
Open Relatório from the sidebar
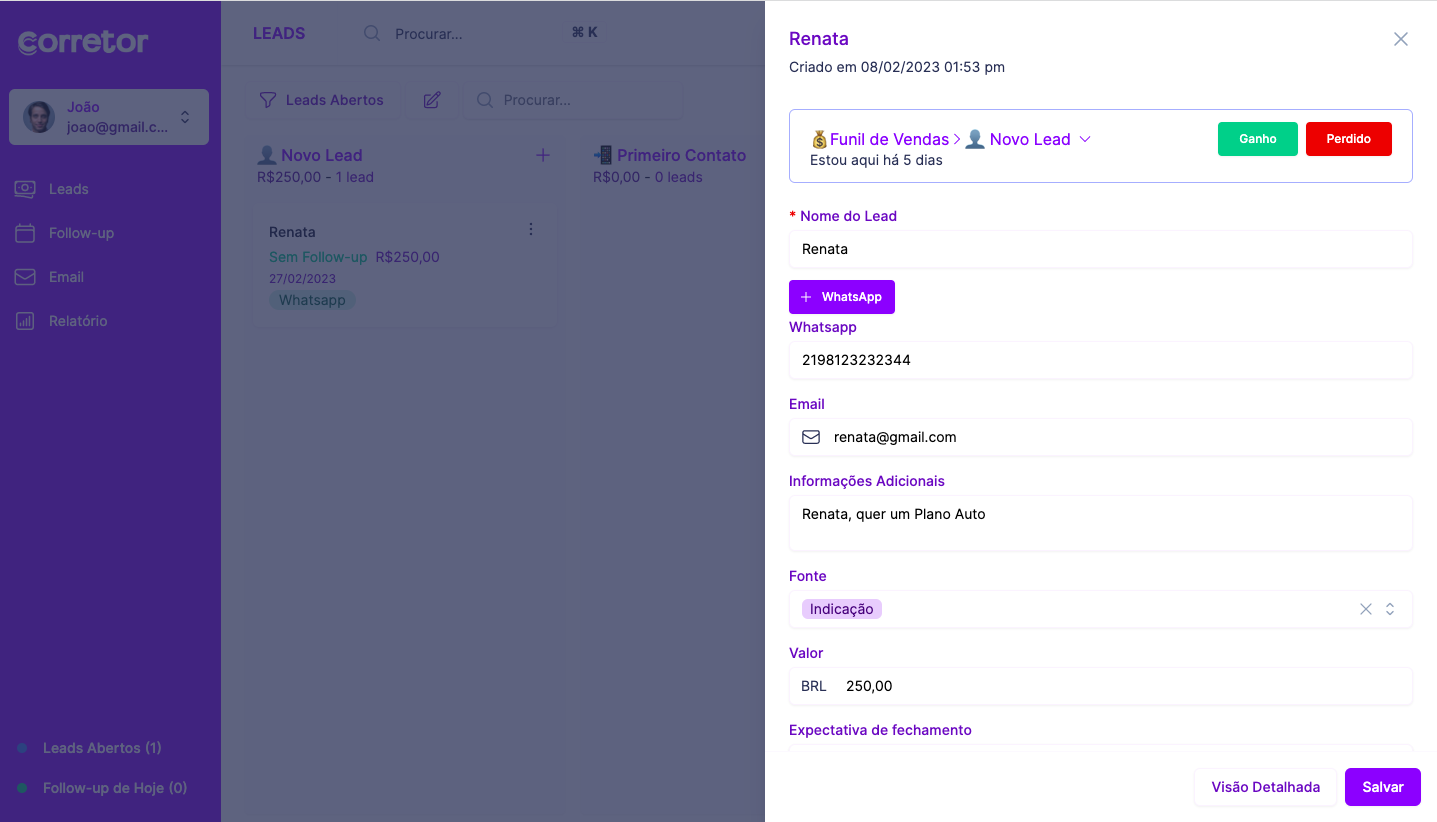point(78,321)
